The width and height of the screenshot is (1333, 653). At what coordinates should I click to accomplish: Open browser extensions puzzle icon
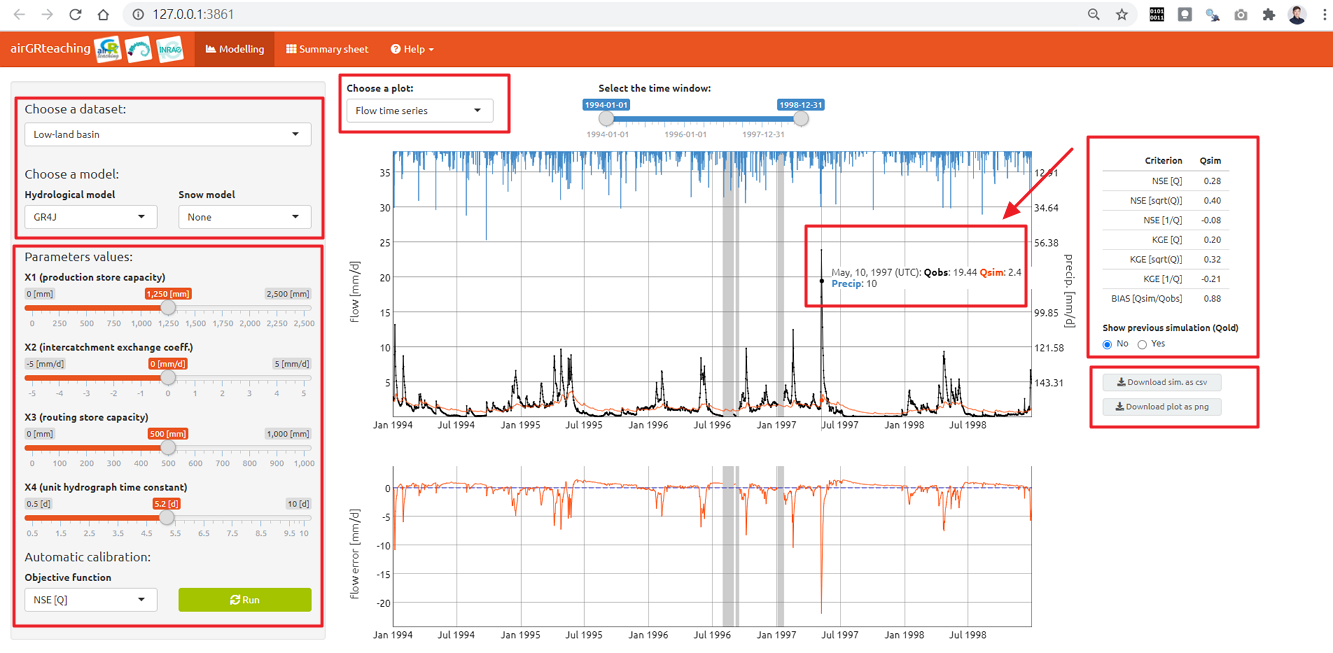(x=1269, y=15)
